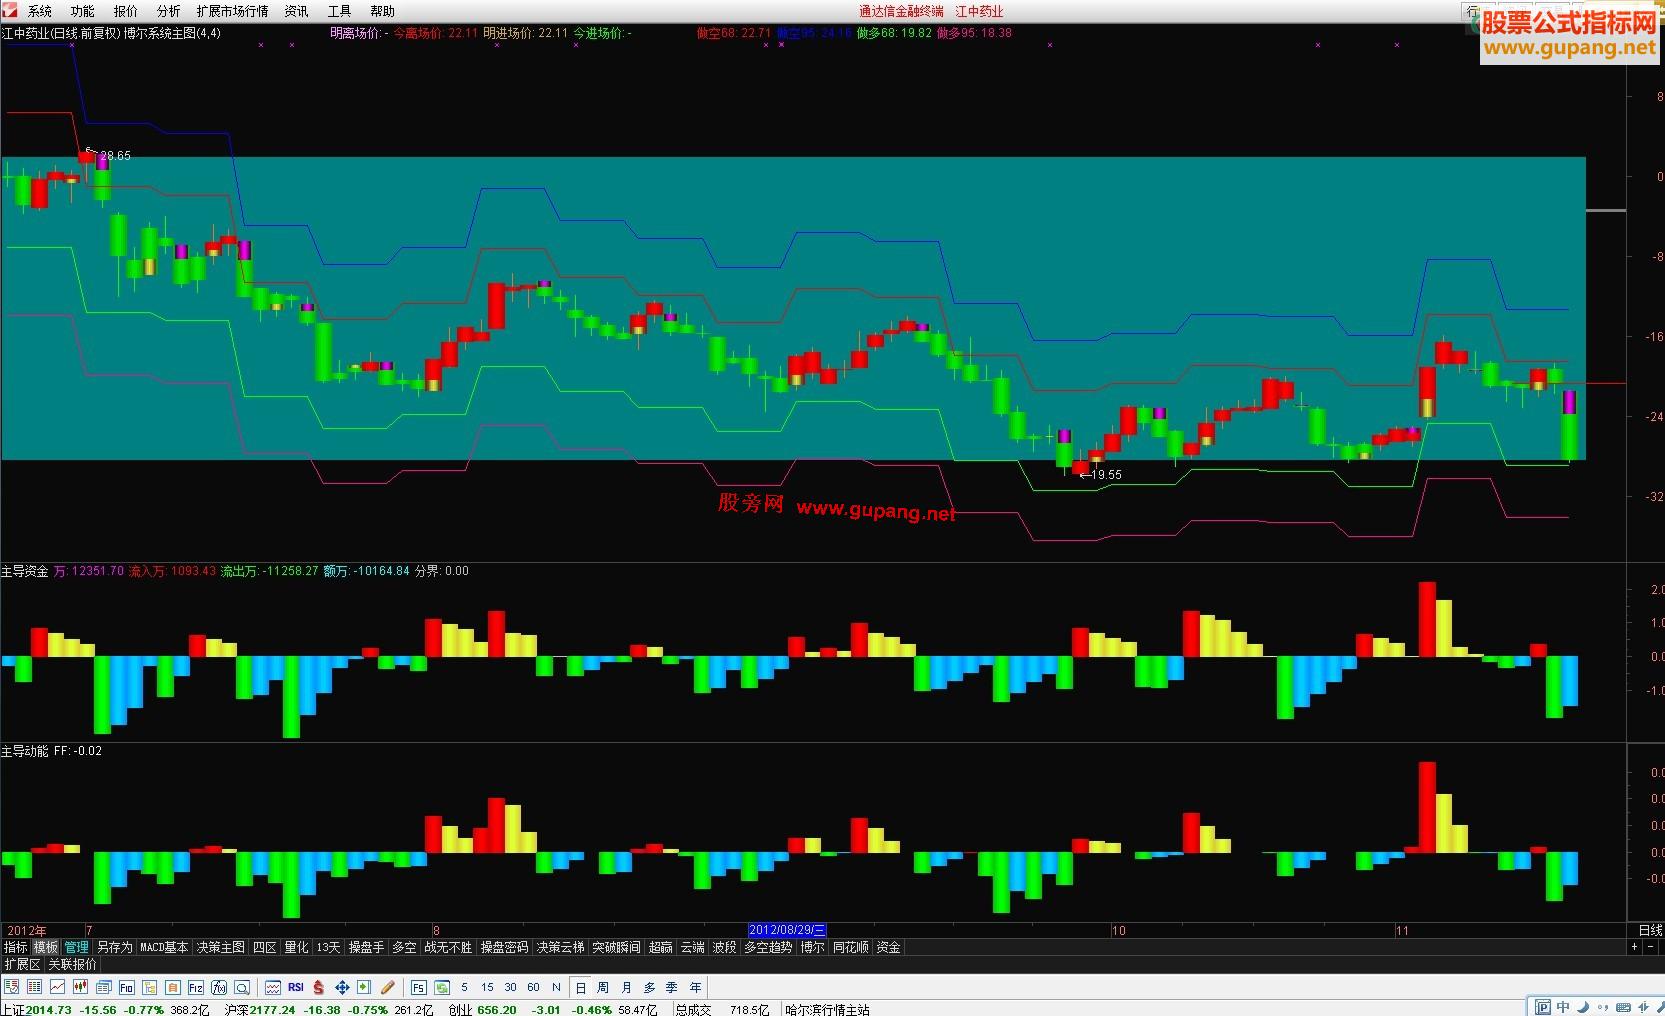The height and width of the screenshot is (1016, 1665).
Task: Switch to the line chart icon
Action: [x=57, y=987]
